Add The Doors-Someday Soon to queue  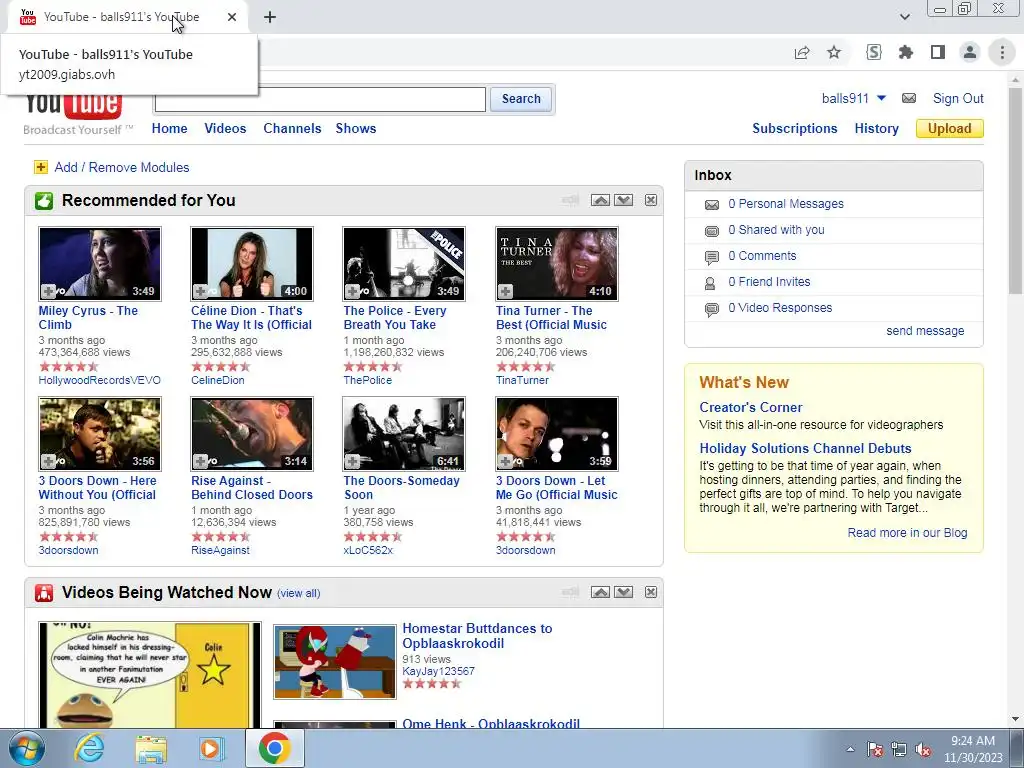(x=353, y=461)
